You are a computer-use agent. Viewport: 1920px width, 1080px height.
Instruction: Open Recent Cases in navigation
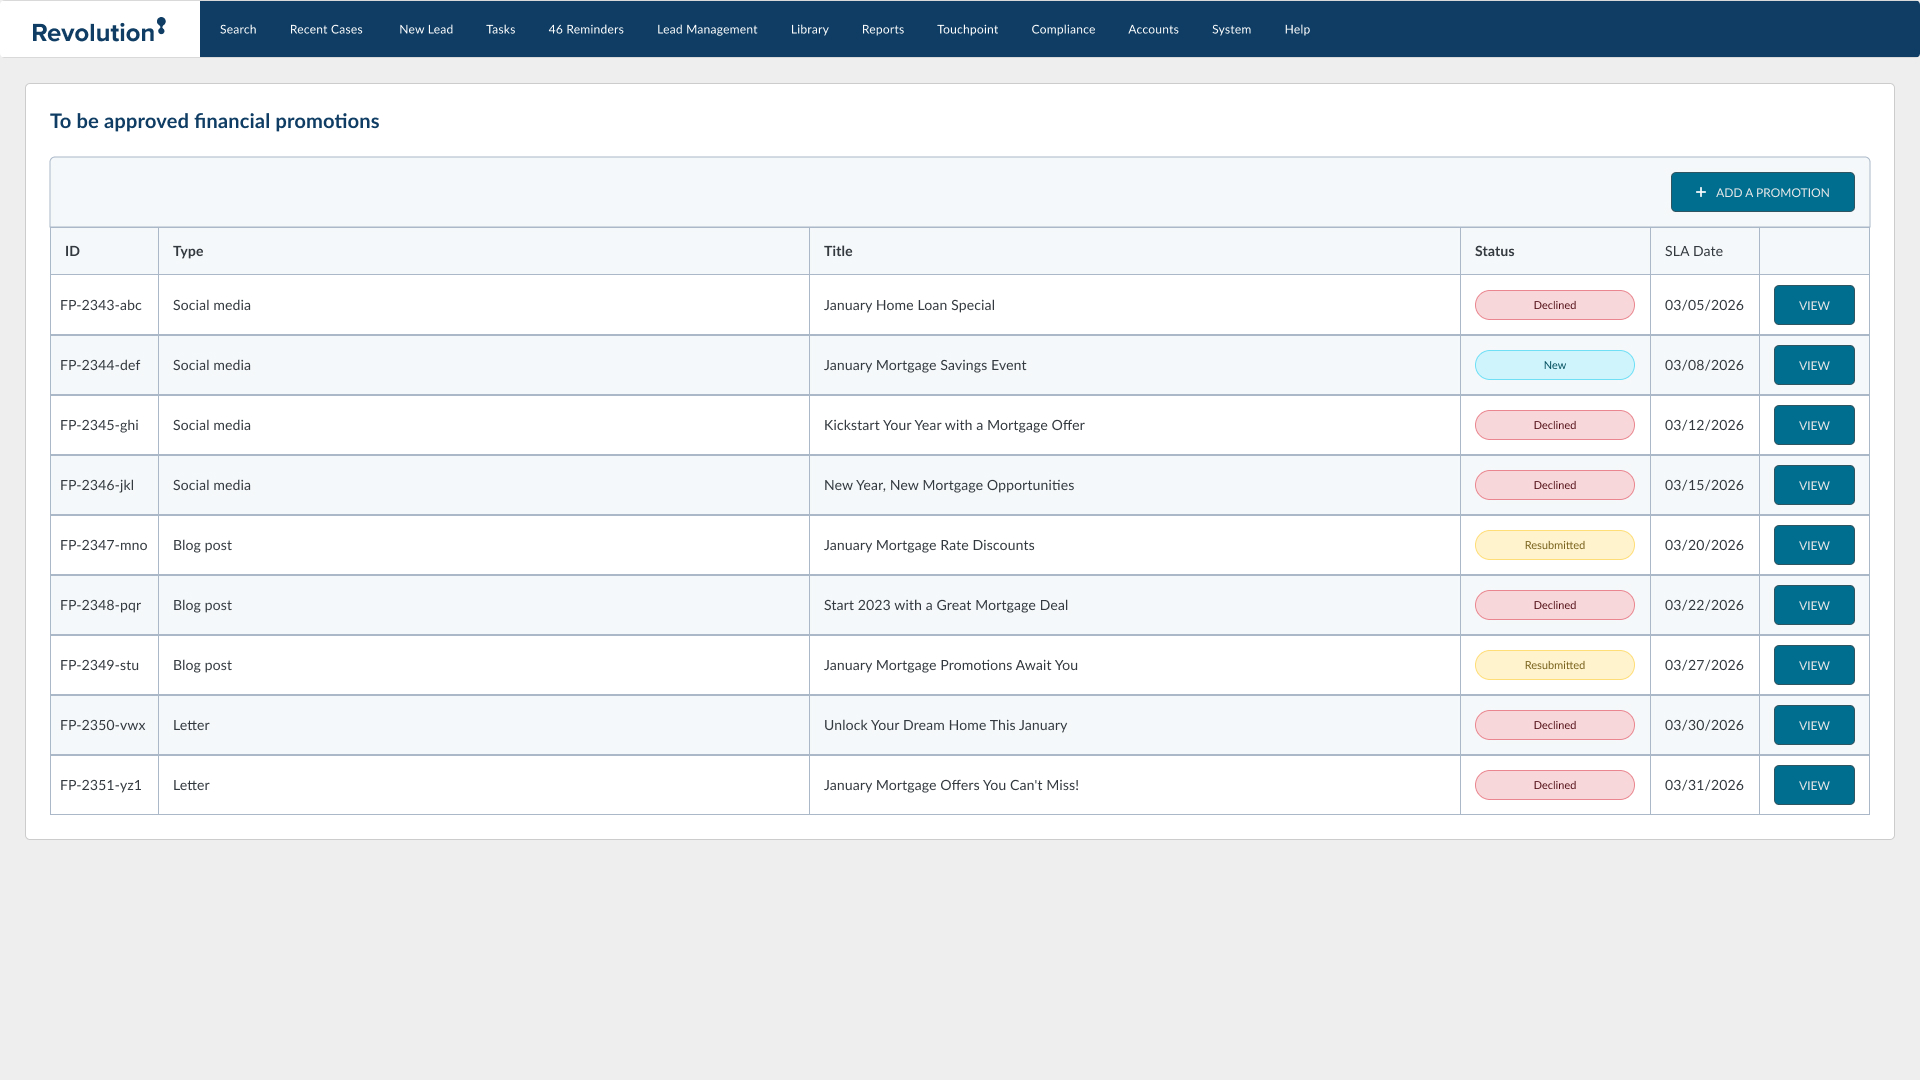(x=326, y=29)
